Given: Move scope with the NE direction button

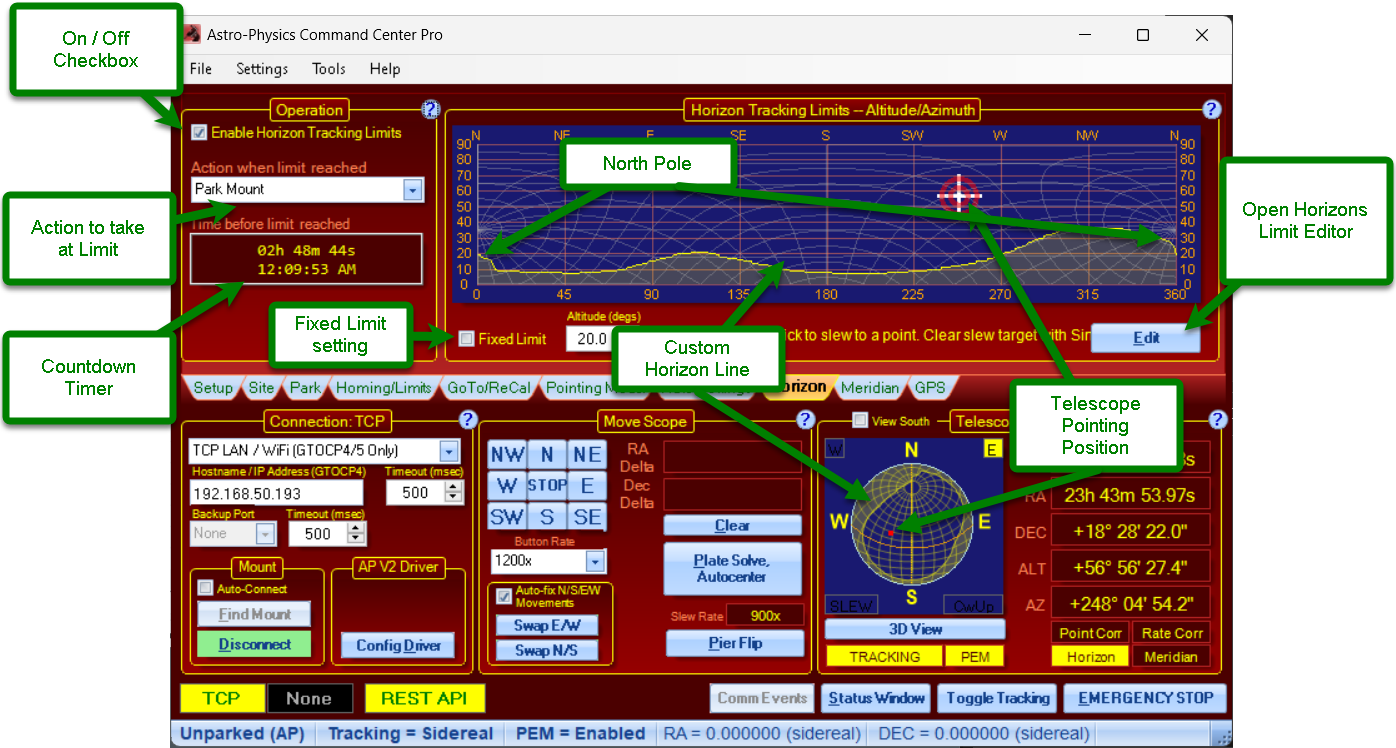Looking at the screenshot, I should (587, 455).
